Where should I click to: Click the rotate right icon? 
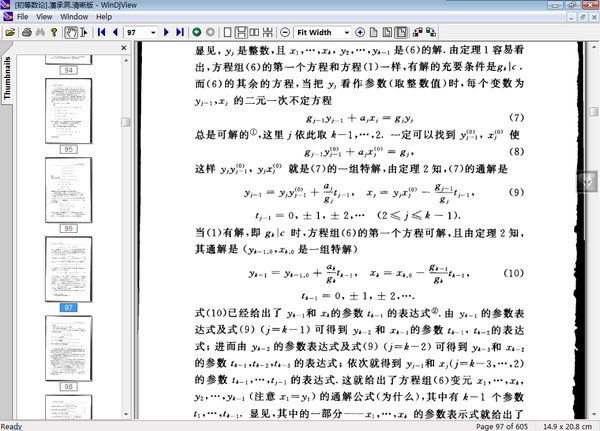pos(431,33)
